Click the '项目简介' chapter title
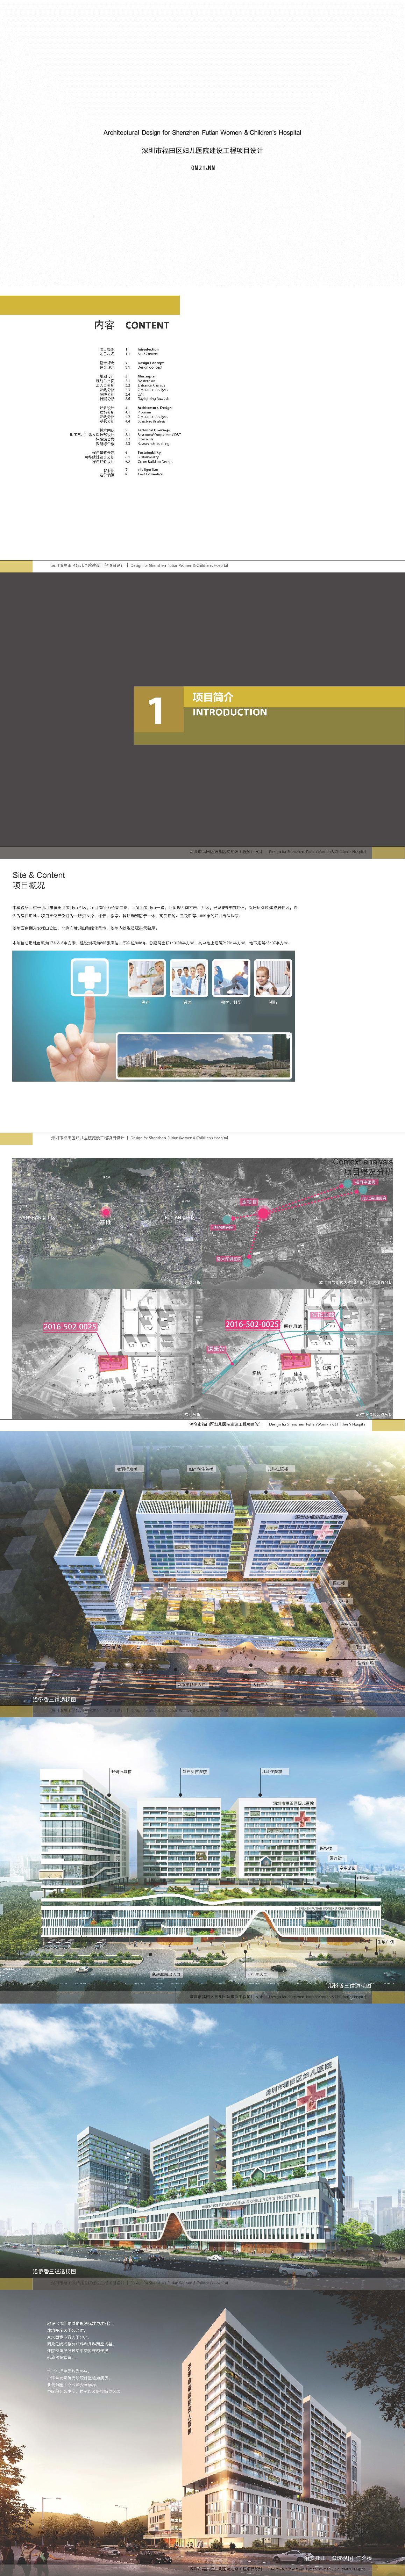 click(x=213, y=696)
